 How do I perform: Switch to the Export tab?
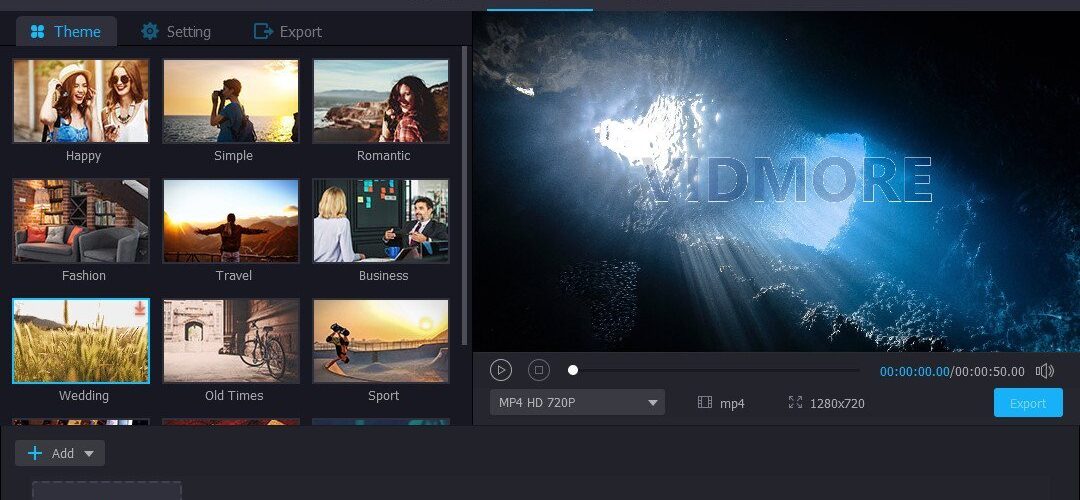(288, 31)
